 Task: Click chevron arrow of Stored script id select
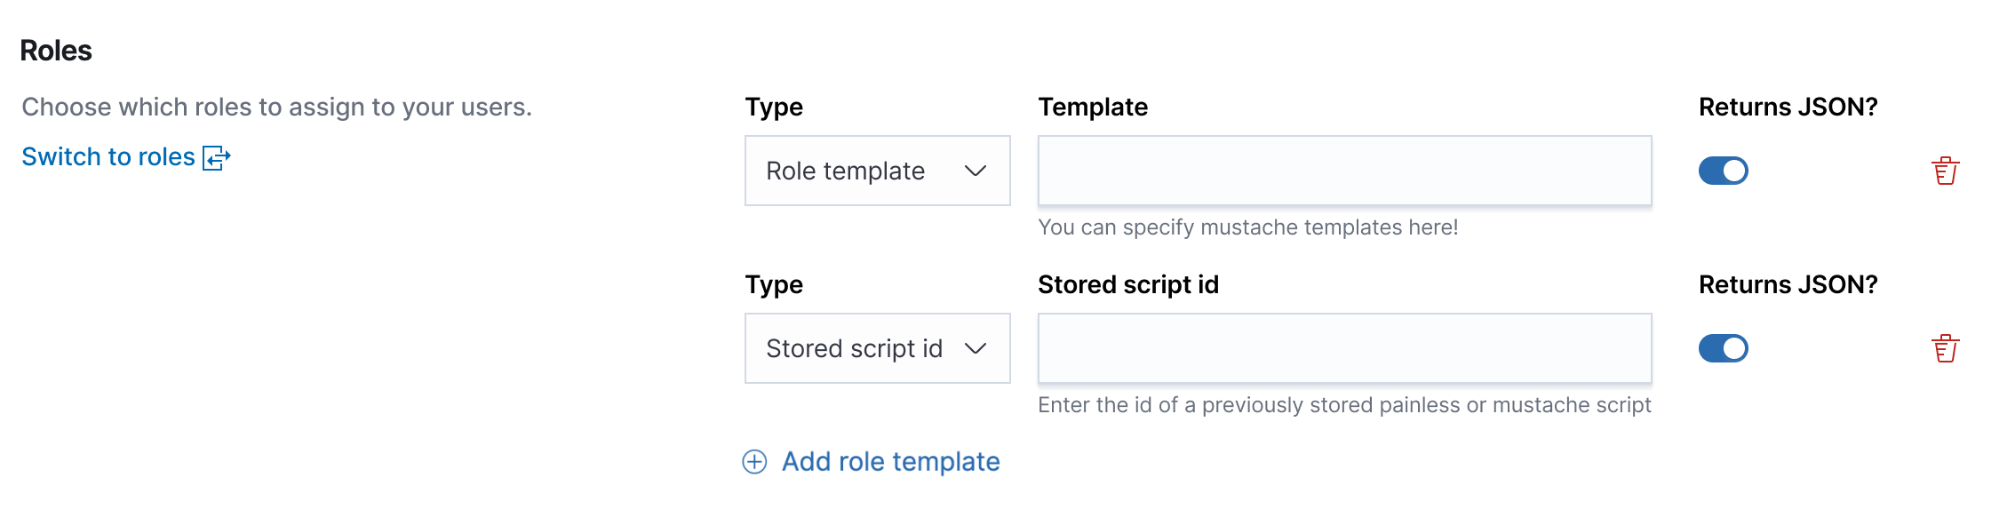[975, 348]
